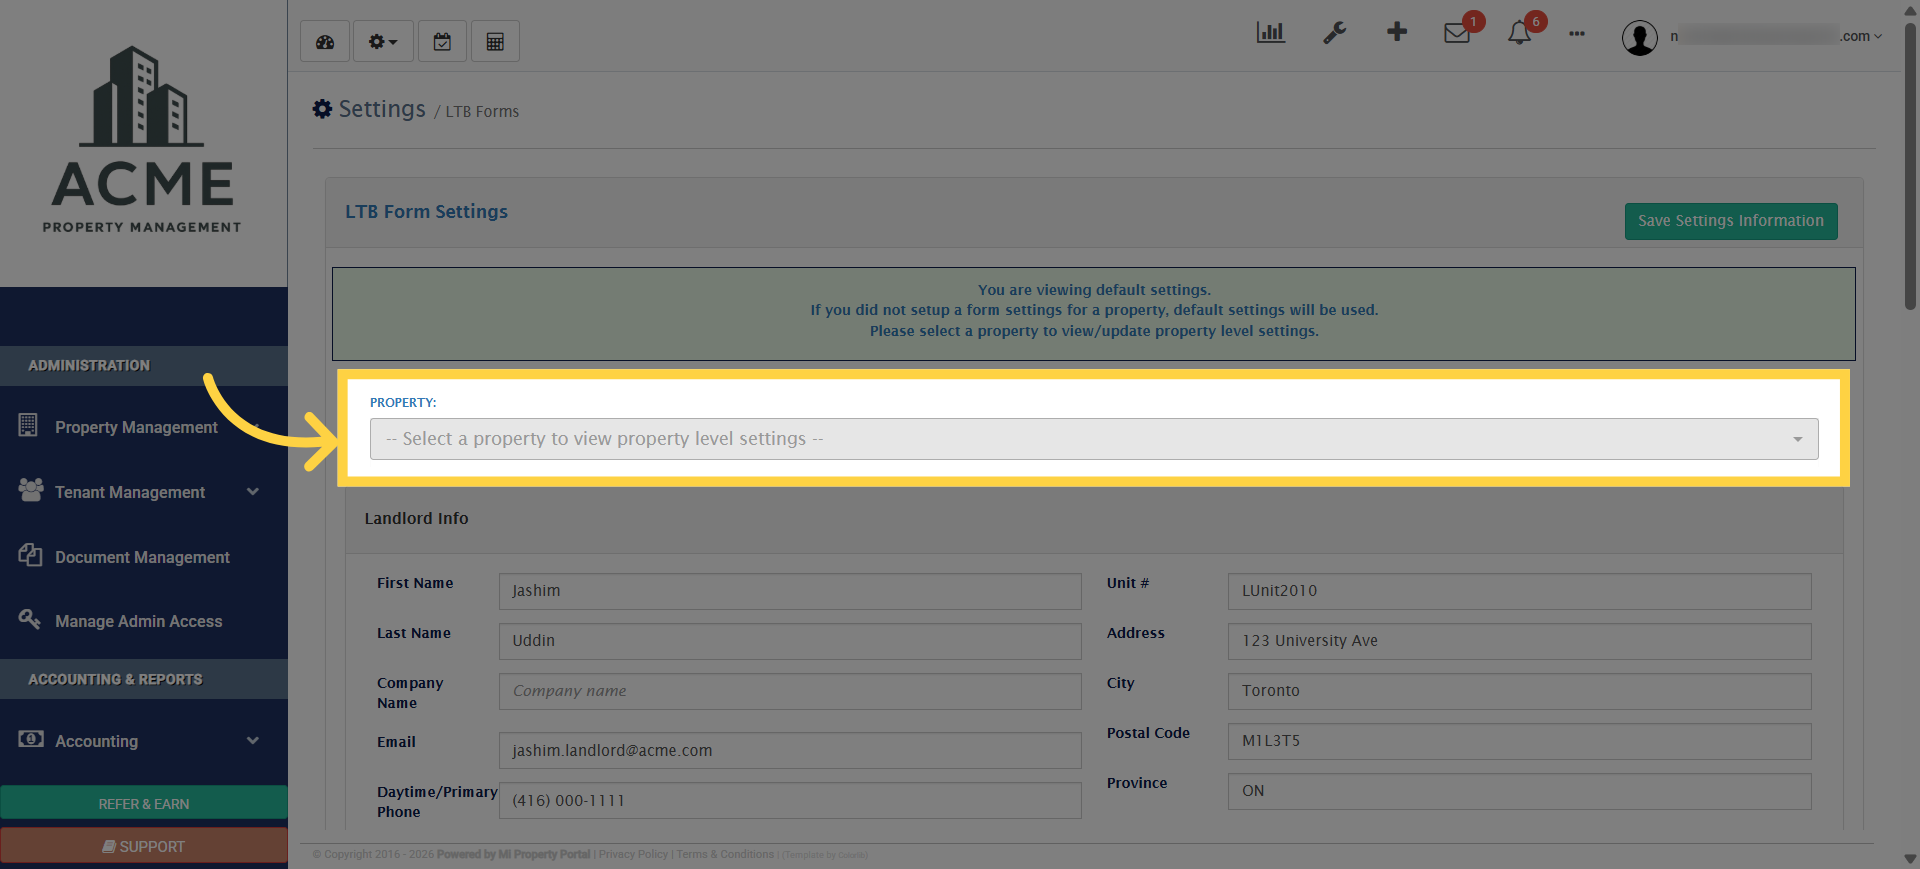The width and height of the screenshot is (1920, 869).
Task: Click the Email field
Action: [790, 750]
